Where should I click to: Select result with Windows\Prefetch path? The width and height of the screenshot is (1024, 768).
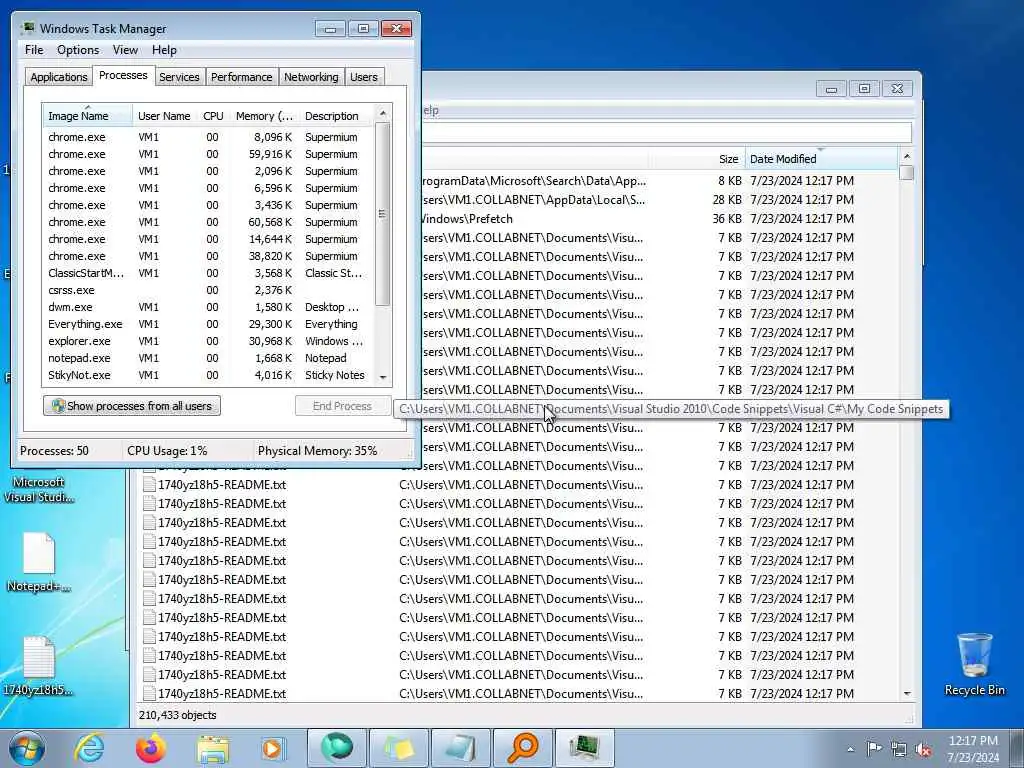tap(660, 219)
